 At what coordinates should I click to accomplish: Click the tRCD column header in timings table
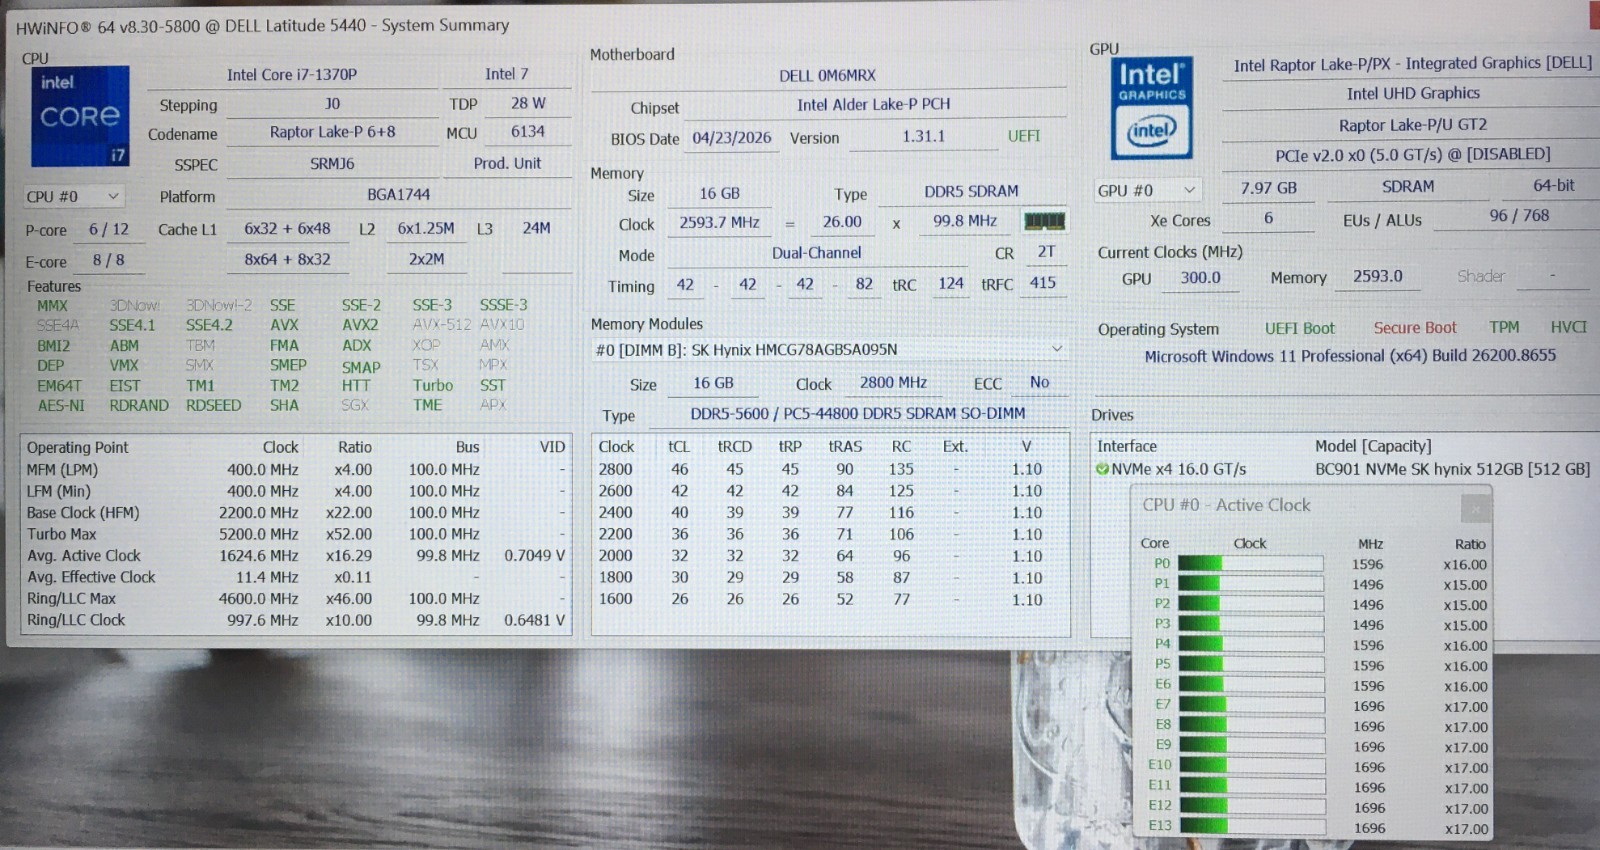coord(734,447)
